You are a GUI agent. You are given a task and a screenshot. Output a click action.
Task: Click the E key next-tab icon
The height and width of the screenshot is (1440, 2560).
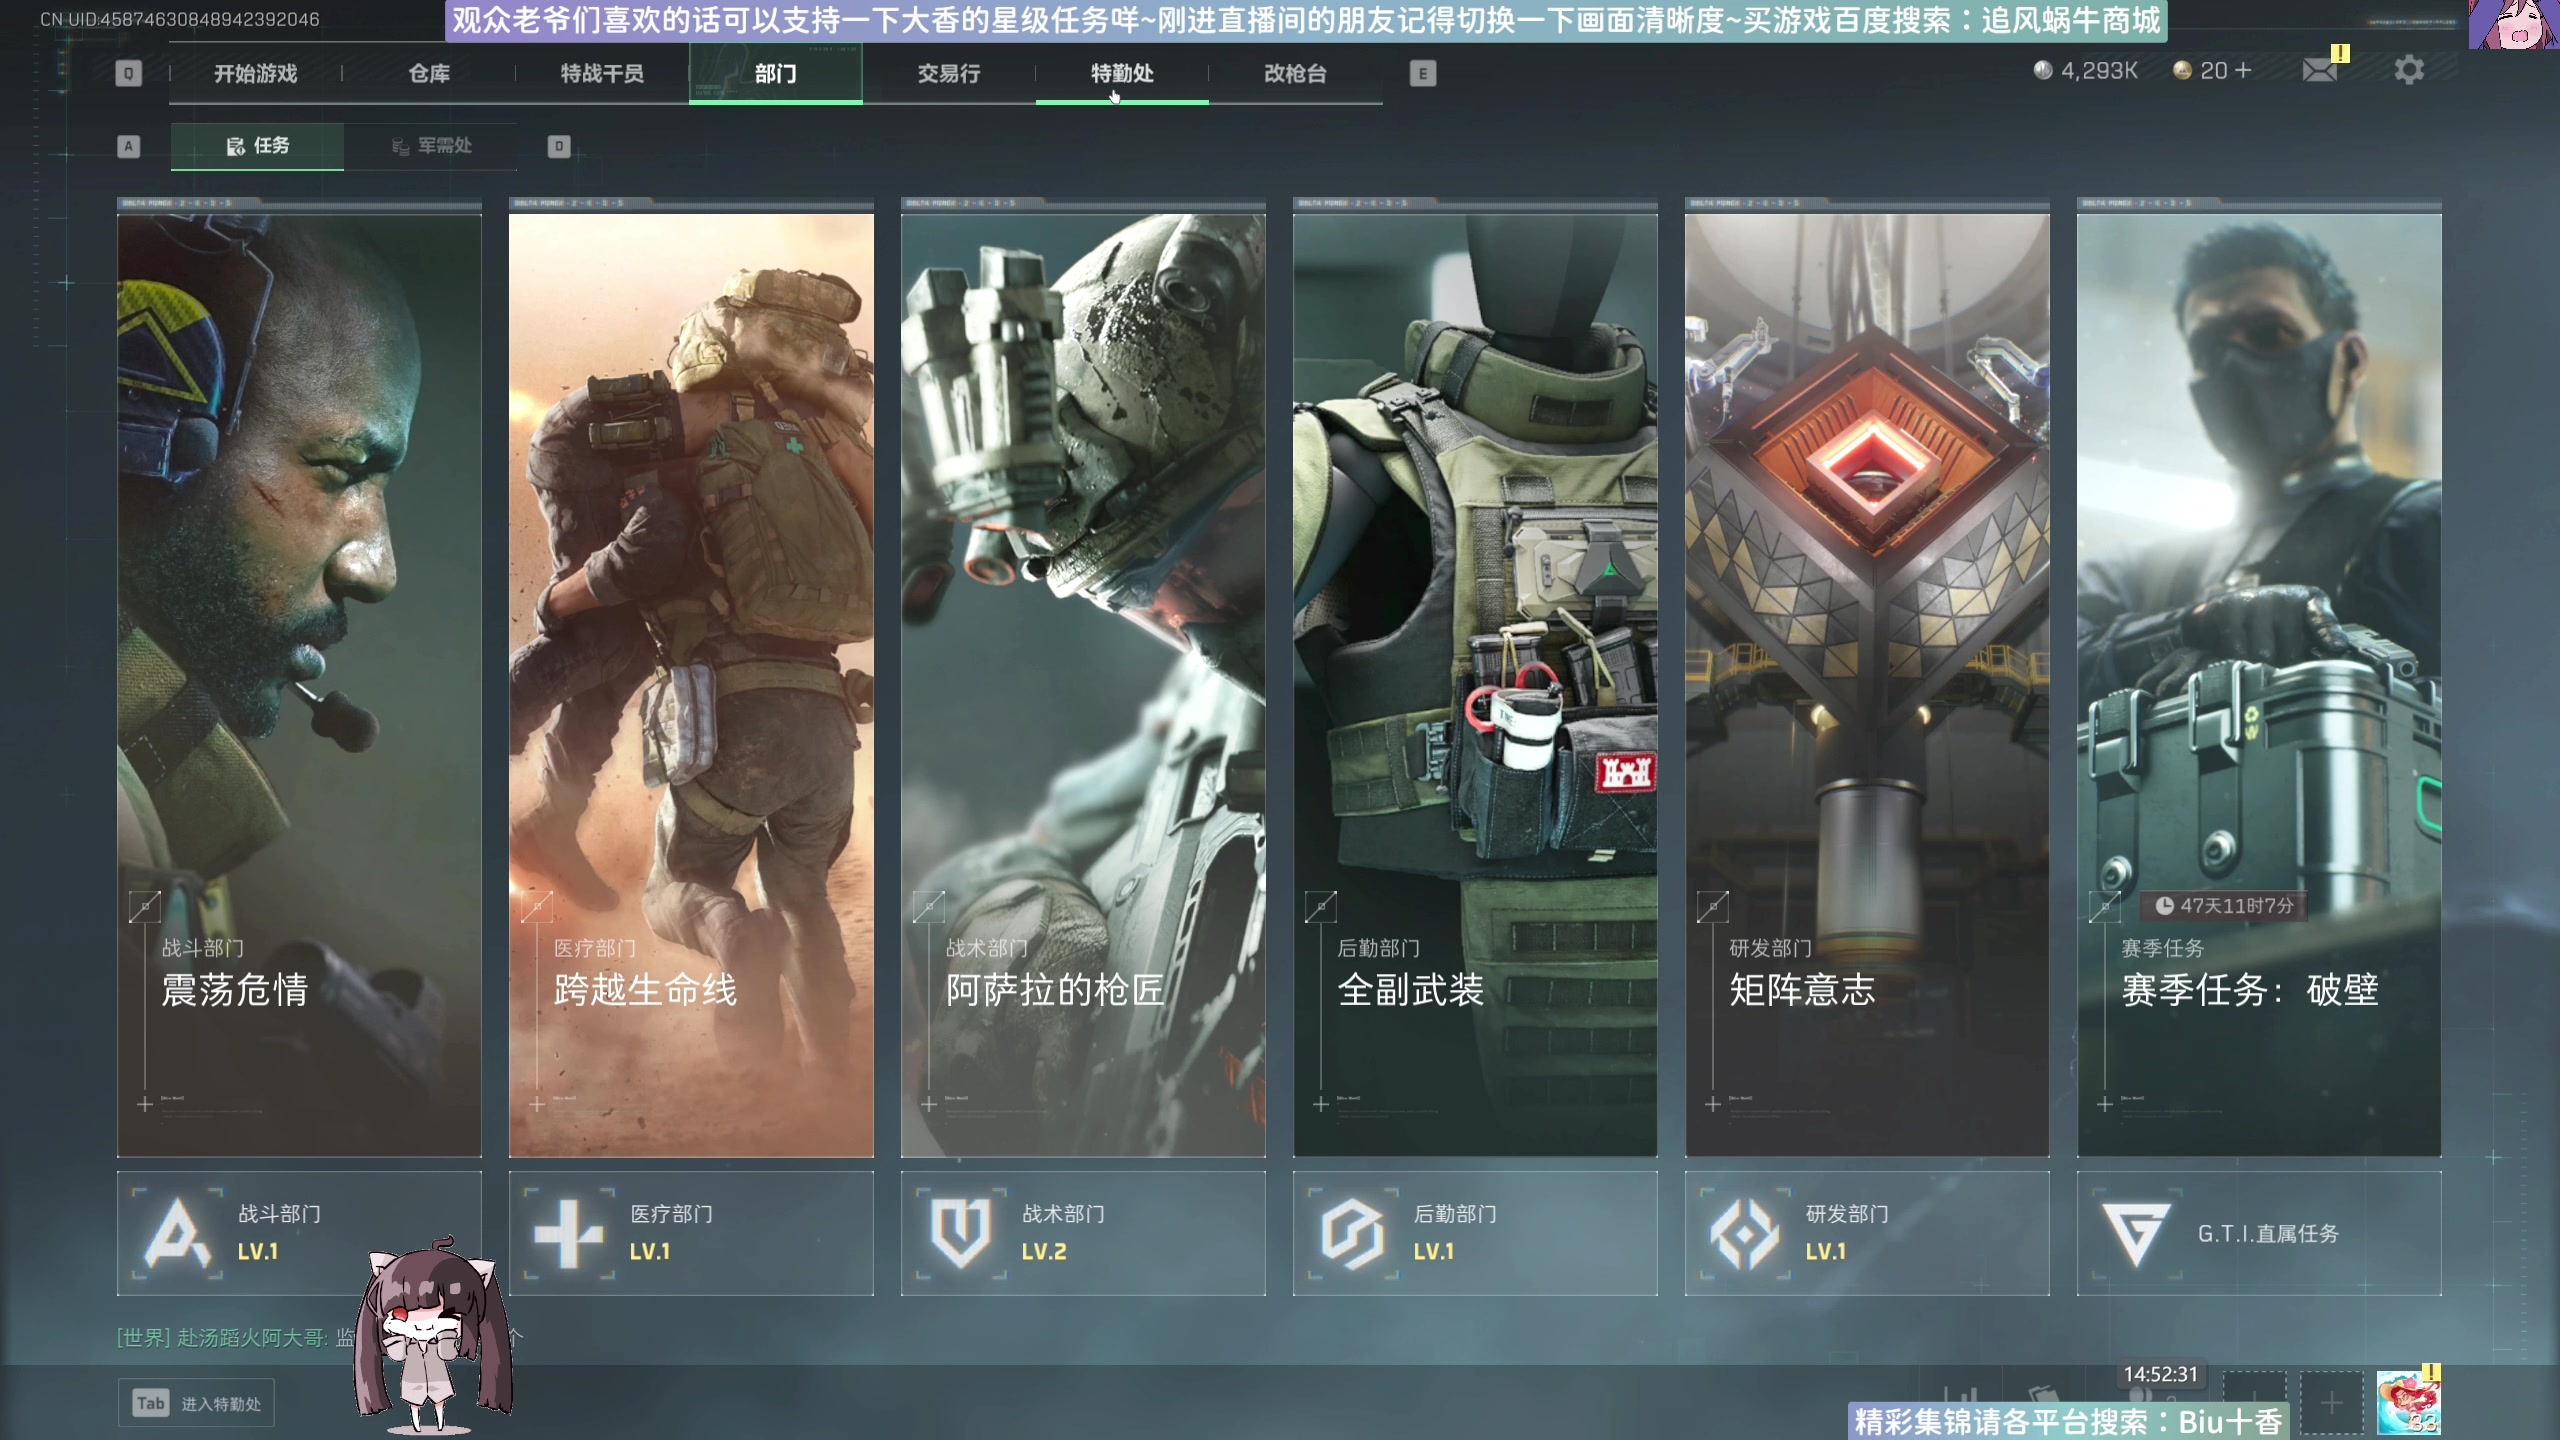[1423, 73]
